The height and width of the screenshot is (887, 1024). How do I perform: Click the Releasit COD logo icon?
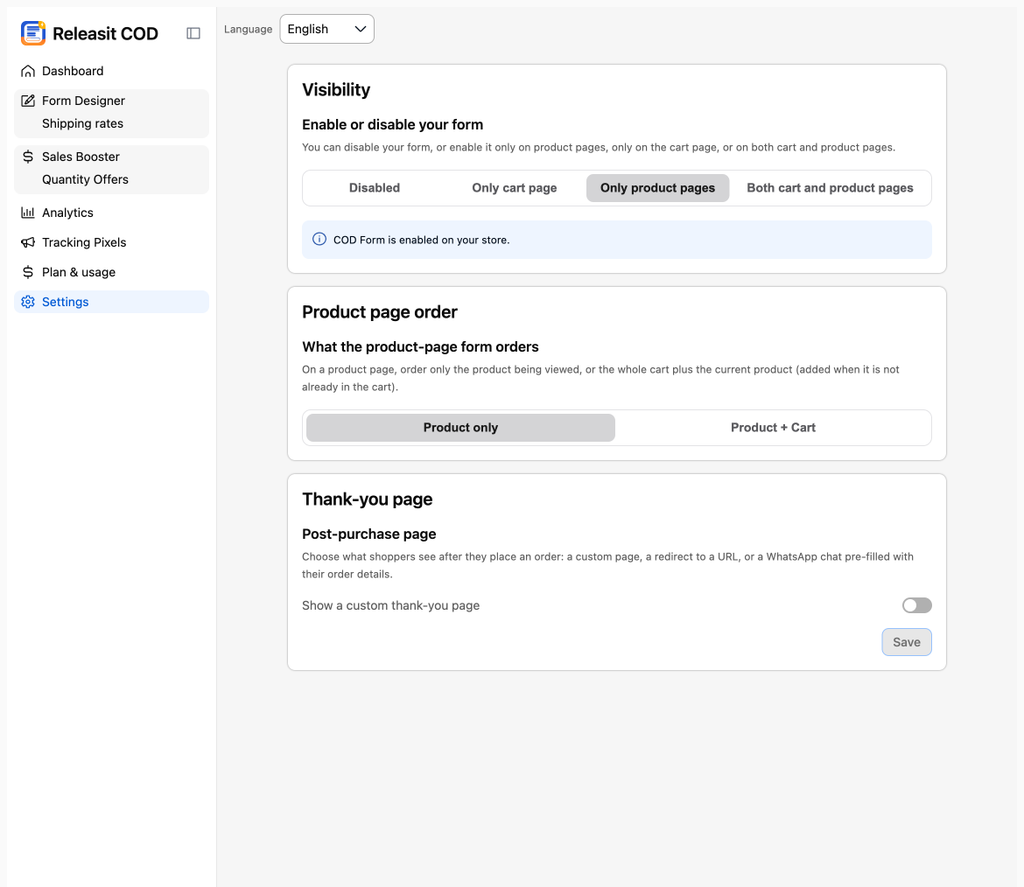pyautogui.click(x=33, y=33)
